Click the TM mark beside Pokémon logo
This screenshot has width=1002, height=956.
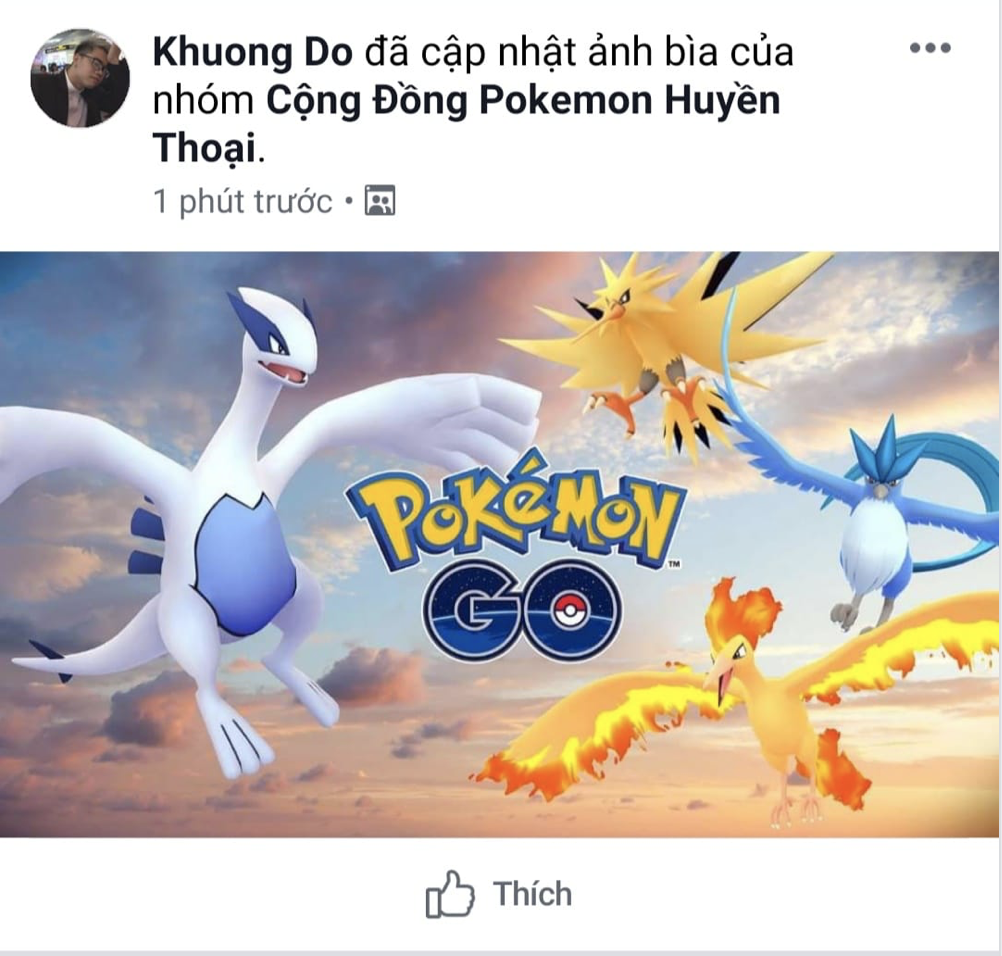coord(674,564)
